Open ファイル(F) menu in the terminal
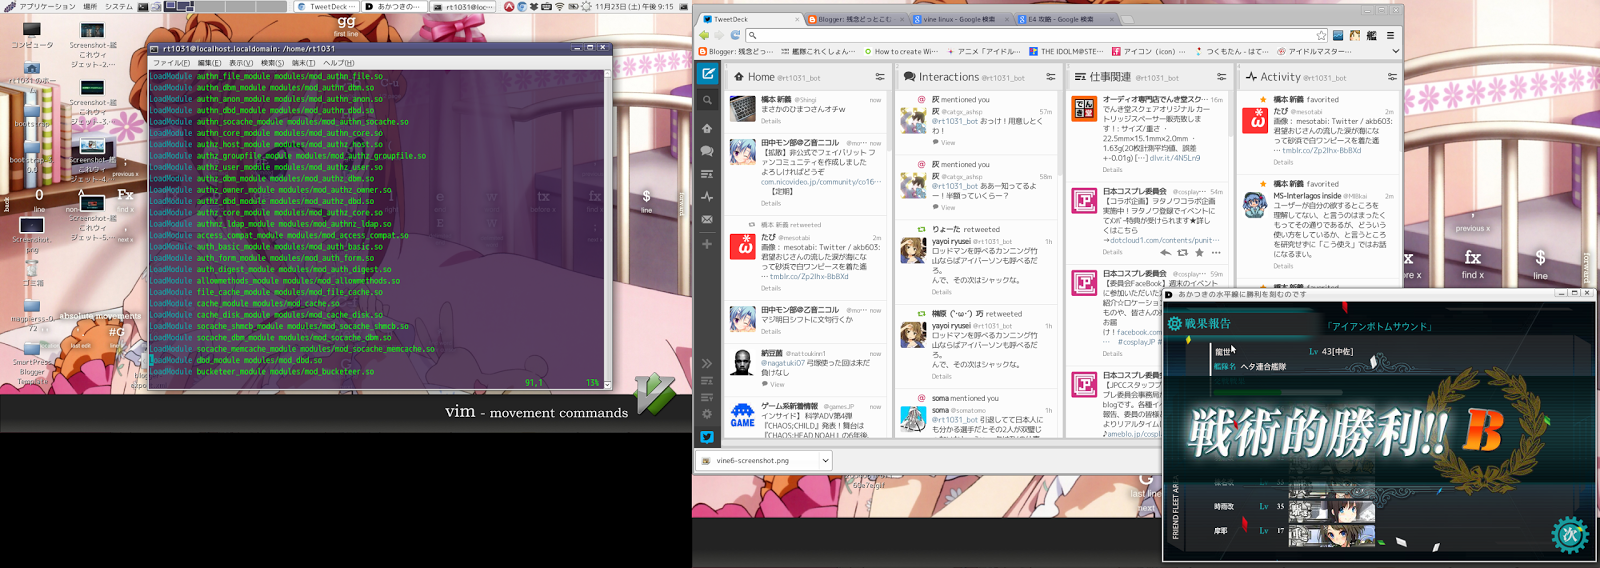 [171, 63]
